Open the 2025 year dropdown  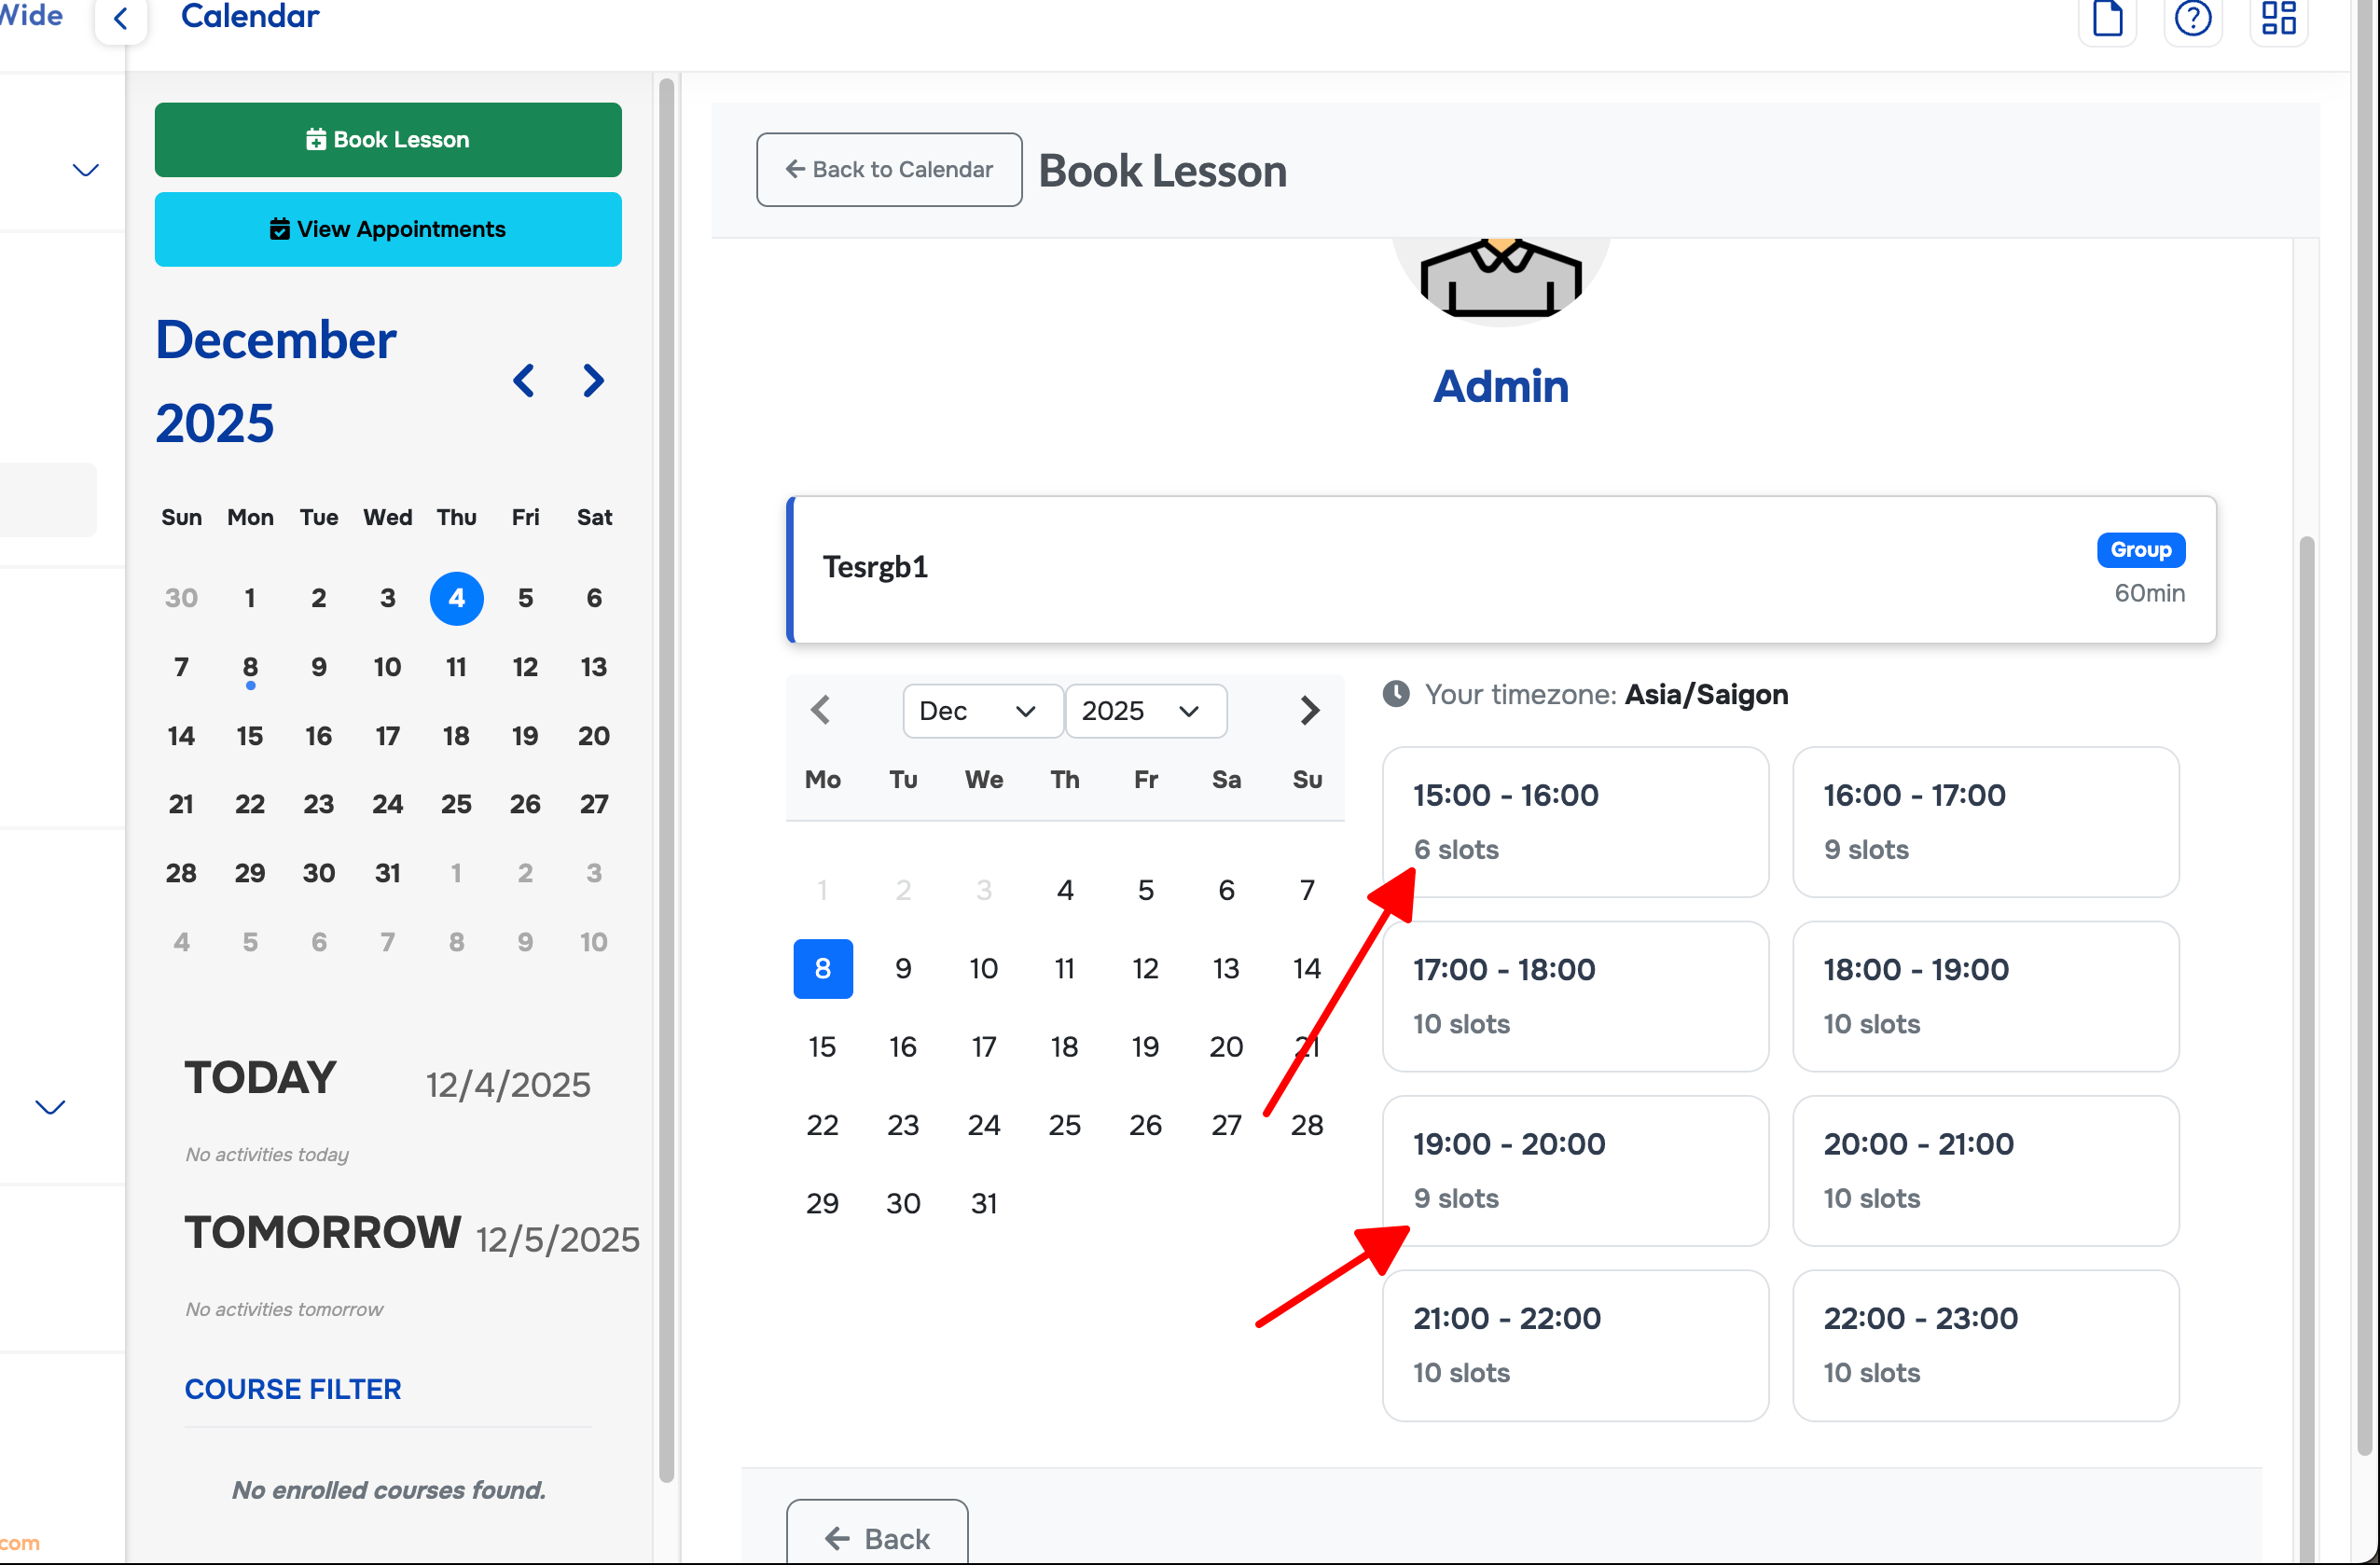1145,711
